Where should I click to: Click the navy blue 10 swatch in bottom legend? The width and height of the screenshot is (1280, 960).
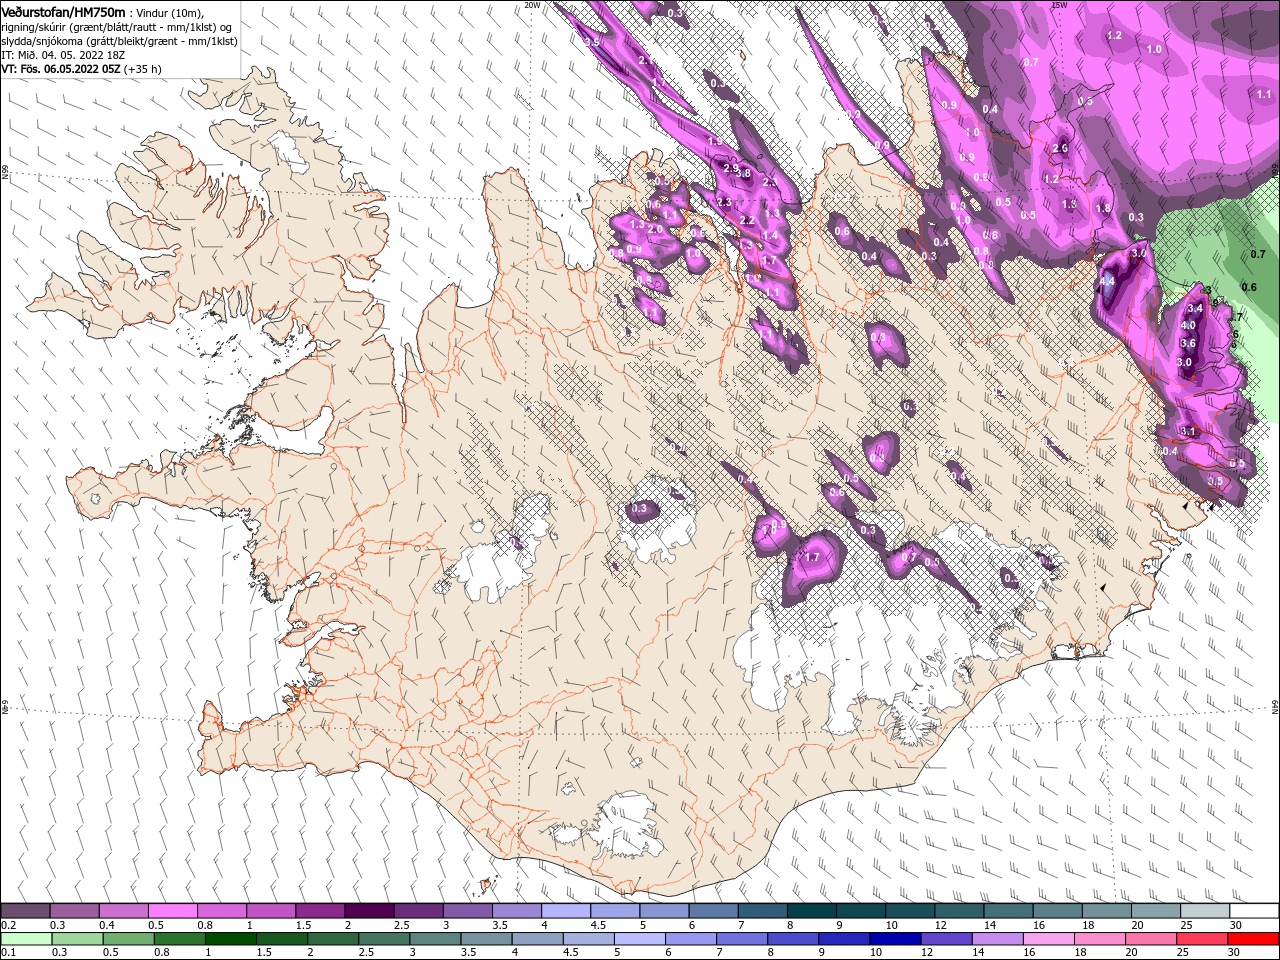[894, 938]
